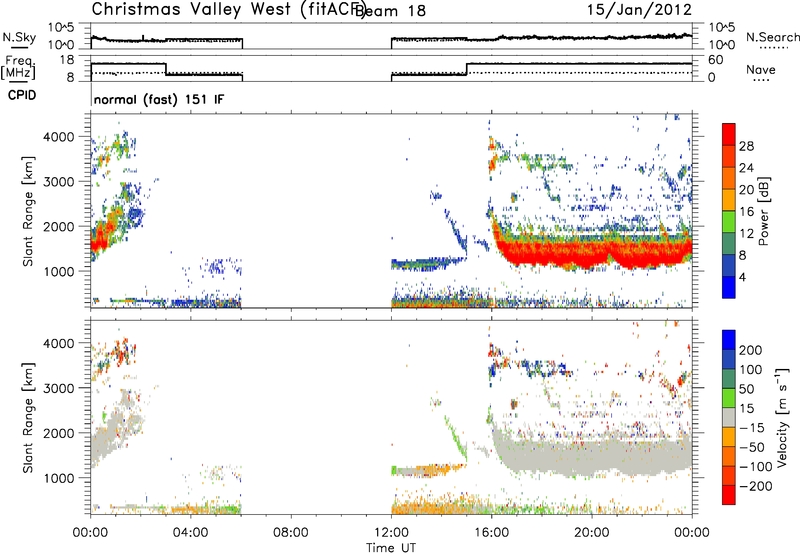
Task: Click the '16:00' time axis label
Action: pos(491,533)
